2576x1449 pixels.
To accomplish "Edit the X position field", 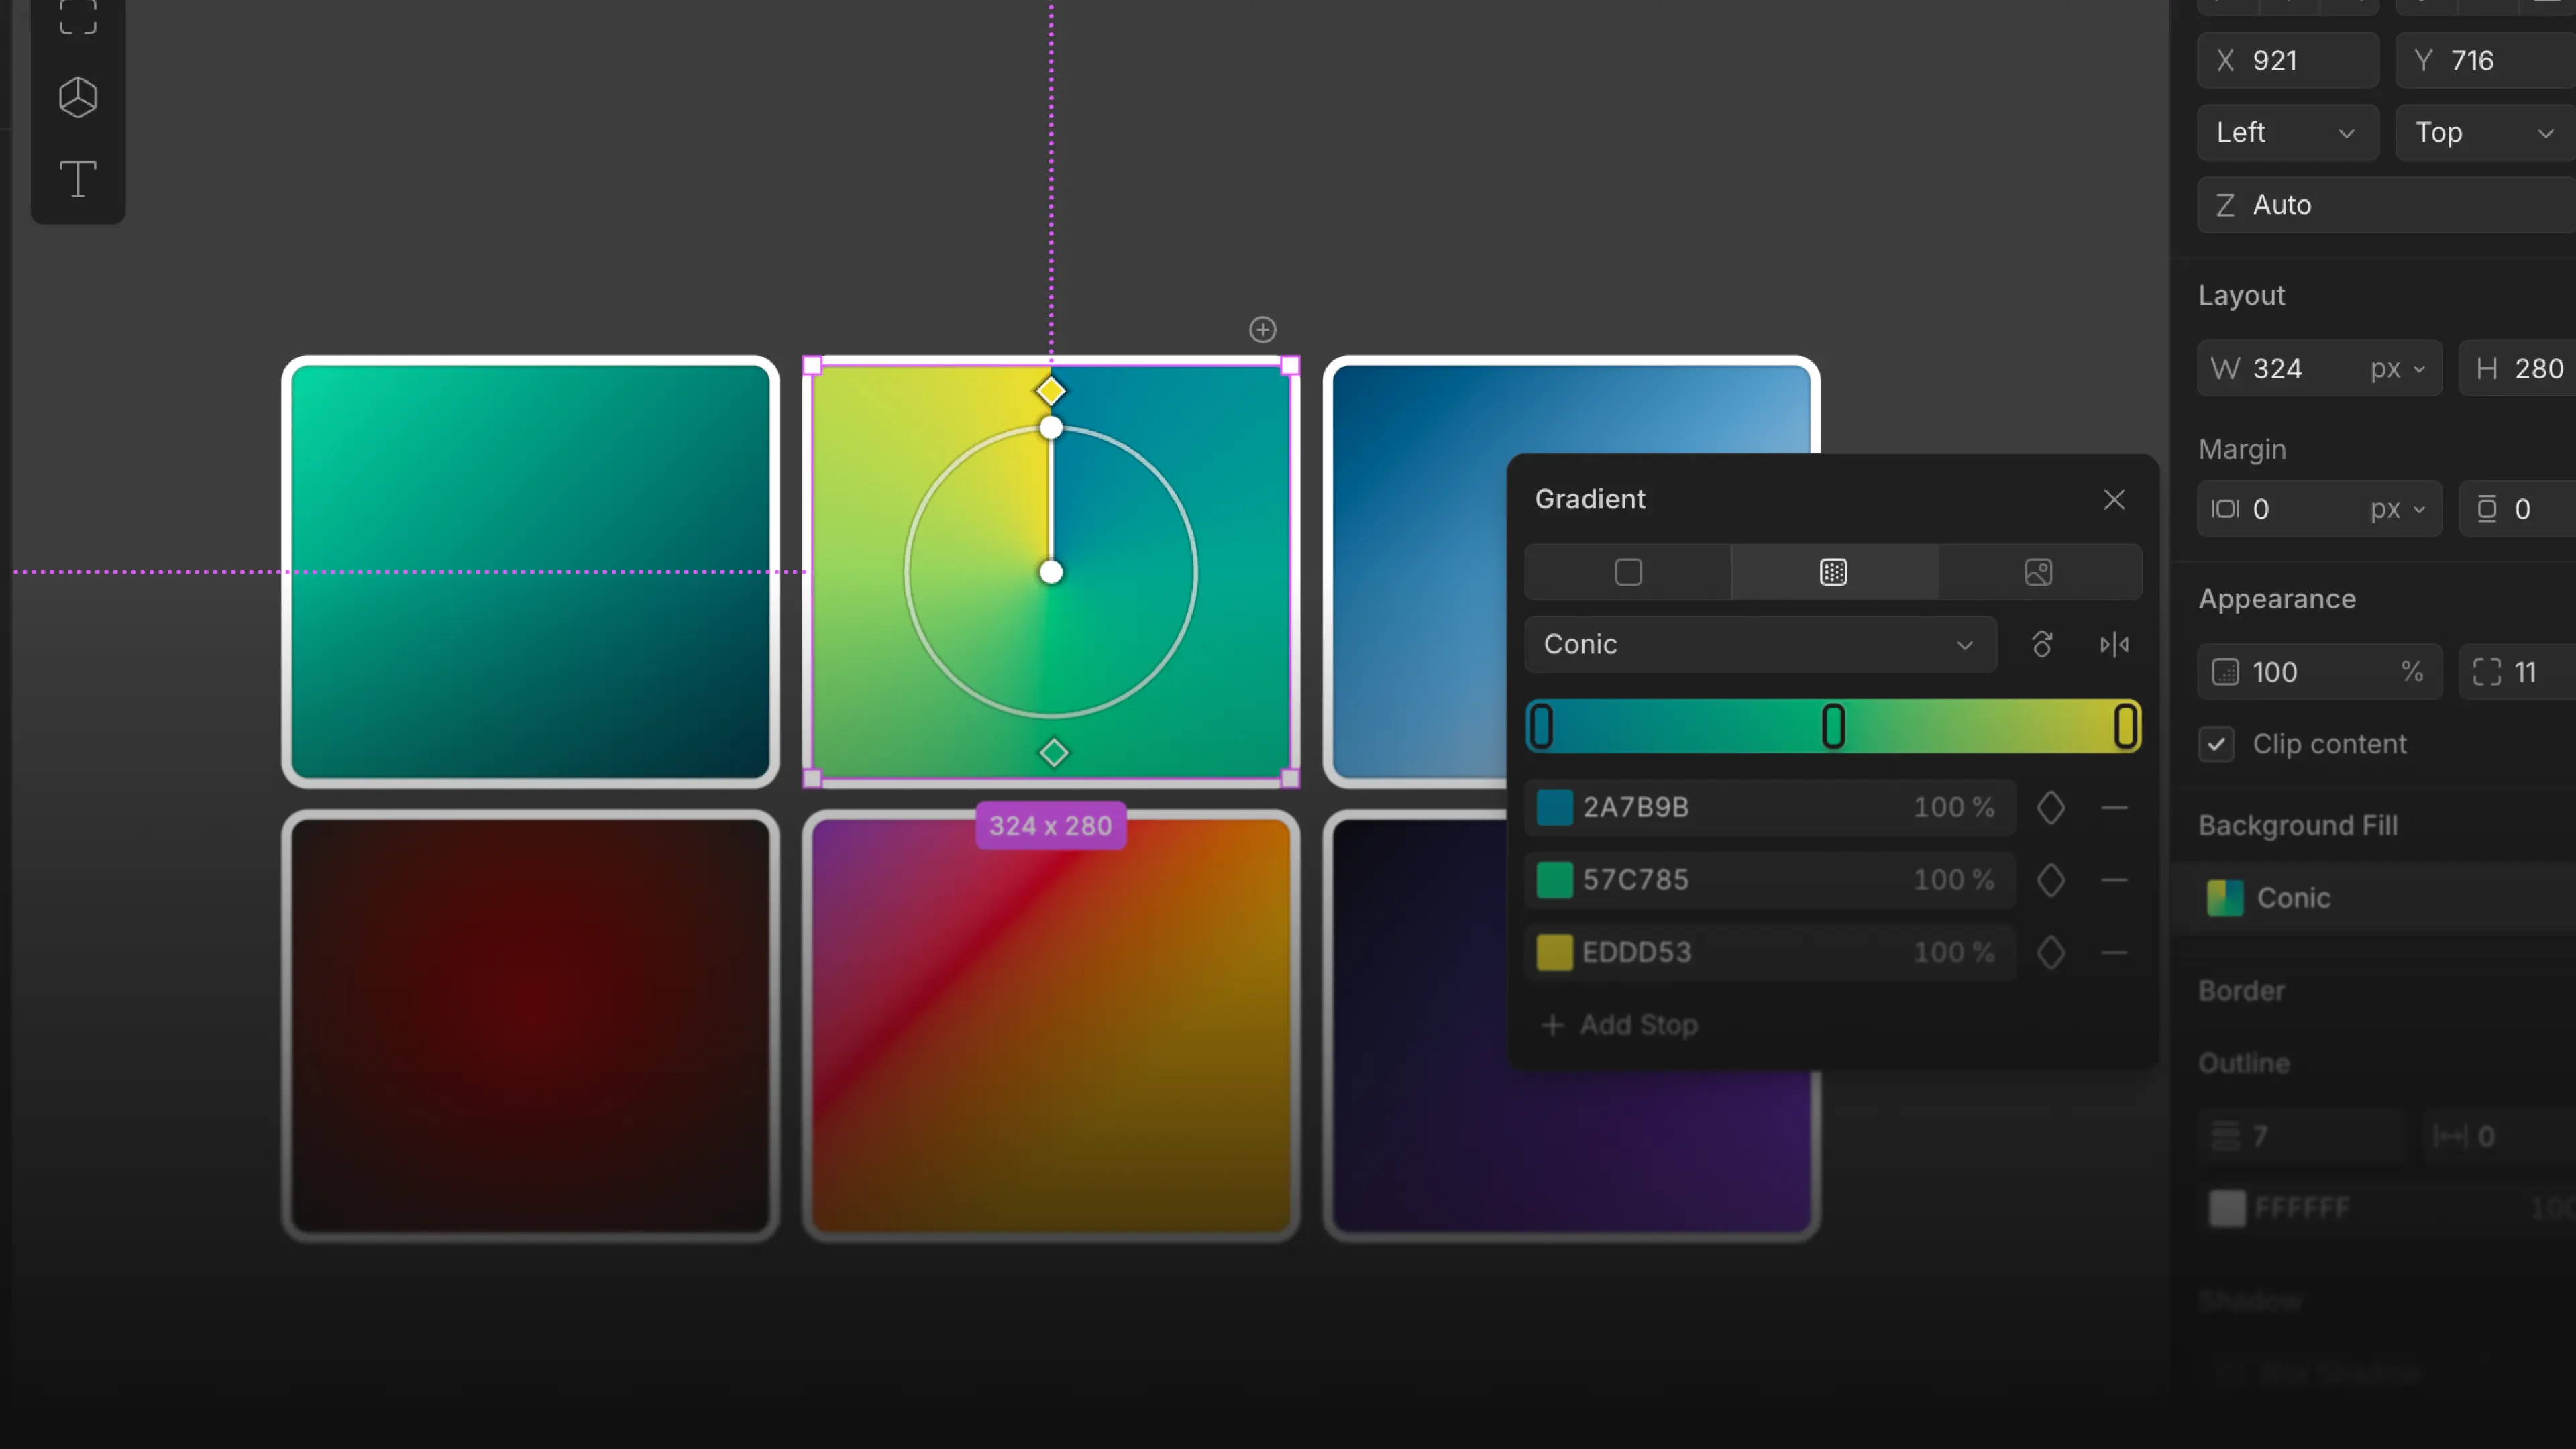I will pyautogui.click(x=2288, y=60).
